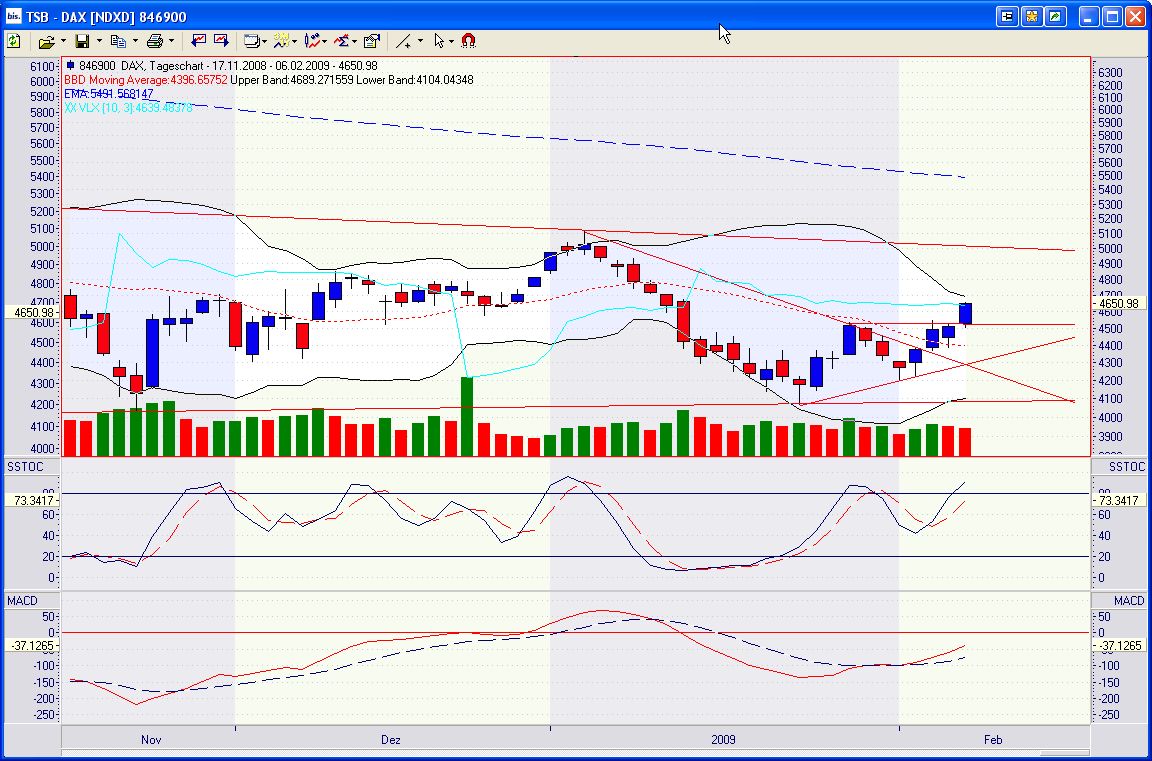
Task: Expand dropdown arrow next to line drawing tool
Action: click(420, 41)
